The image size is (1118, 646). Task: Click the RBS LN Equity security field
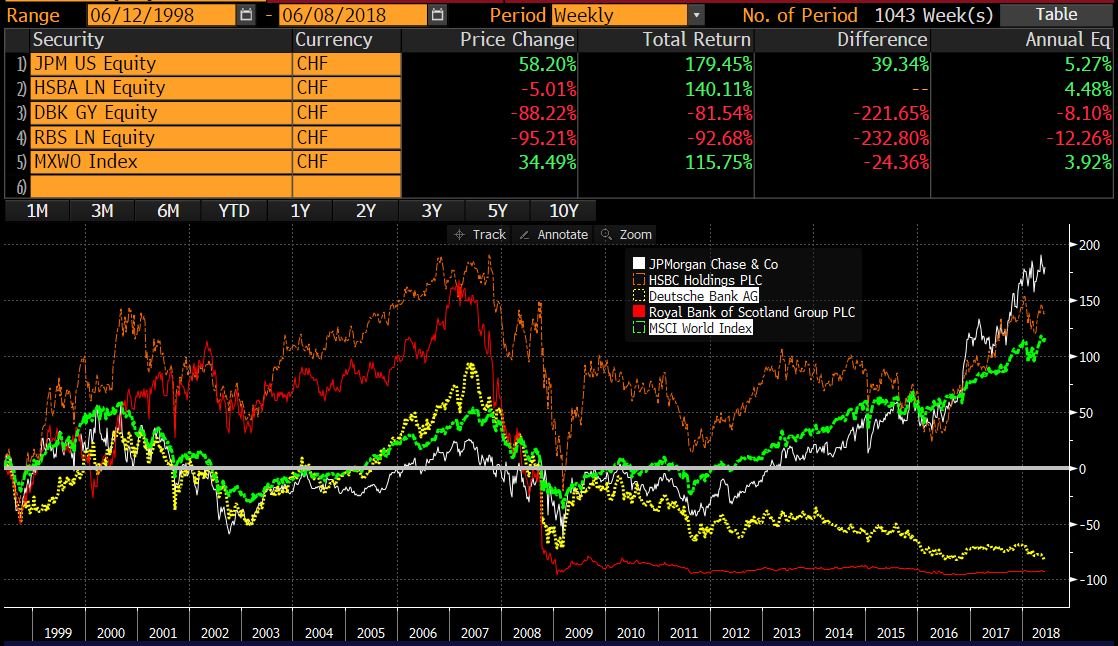(161, 137)
